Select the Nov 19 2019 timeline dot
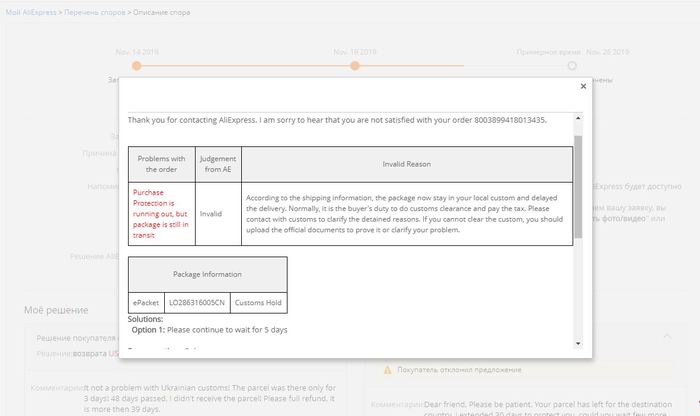The image size is (700, 416). coord(354,66)
